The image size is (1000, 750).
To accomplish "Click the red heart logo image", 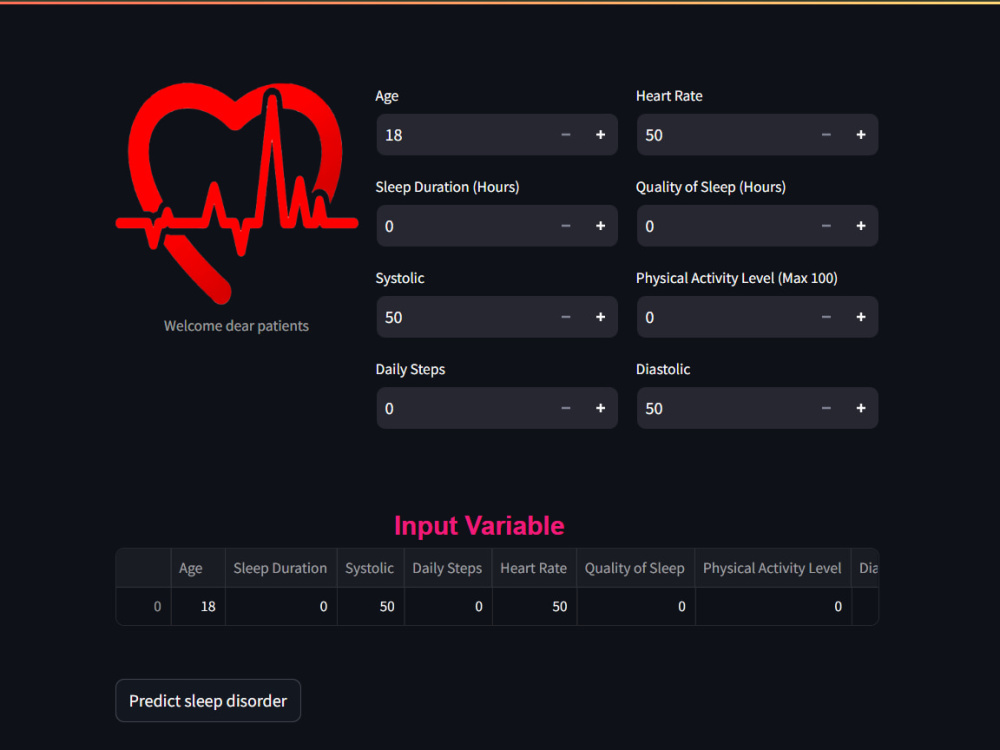I will [x=237, y=193].
